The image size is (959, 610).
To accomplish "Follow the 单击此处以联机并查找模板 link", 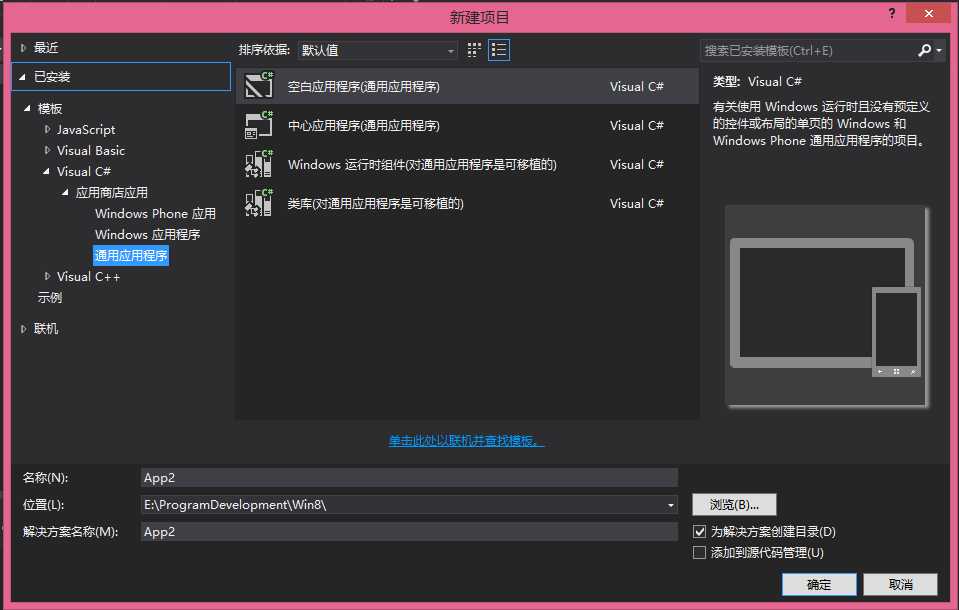I will (x=466, y=441).
